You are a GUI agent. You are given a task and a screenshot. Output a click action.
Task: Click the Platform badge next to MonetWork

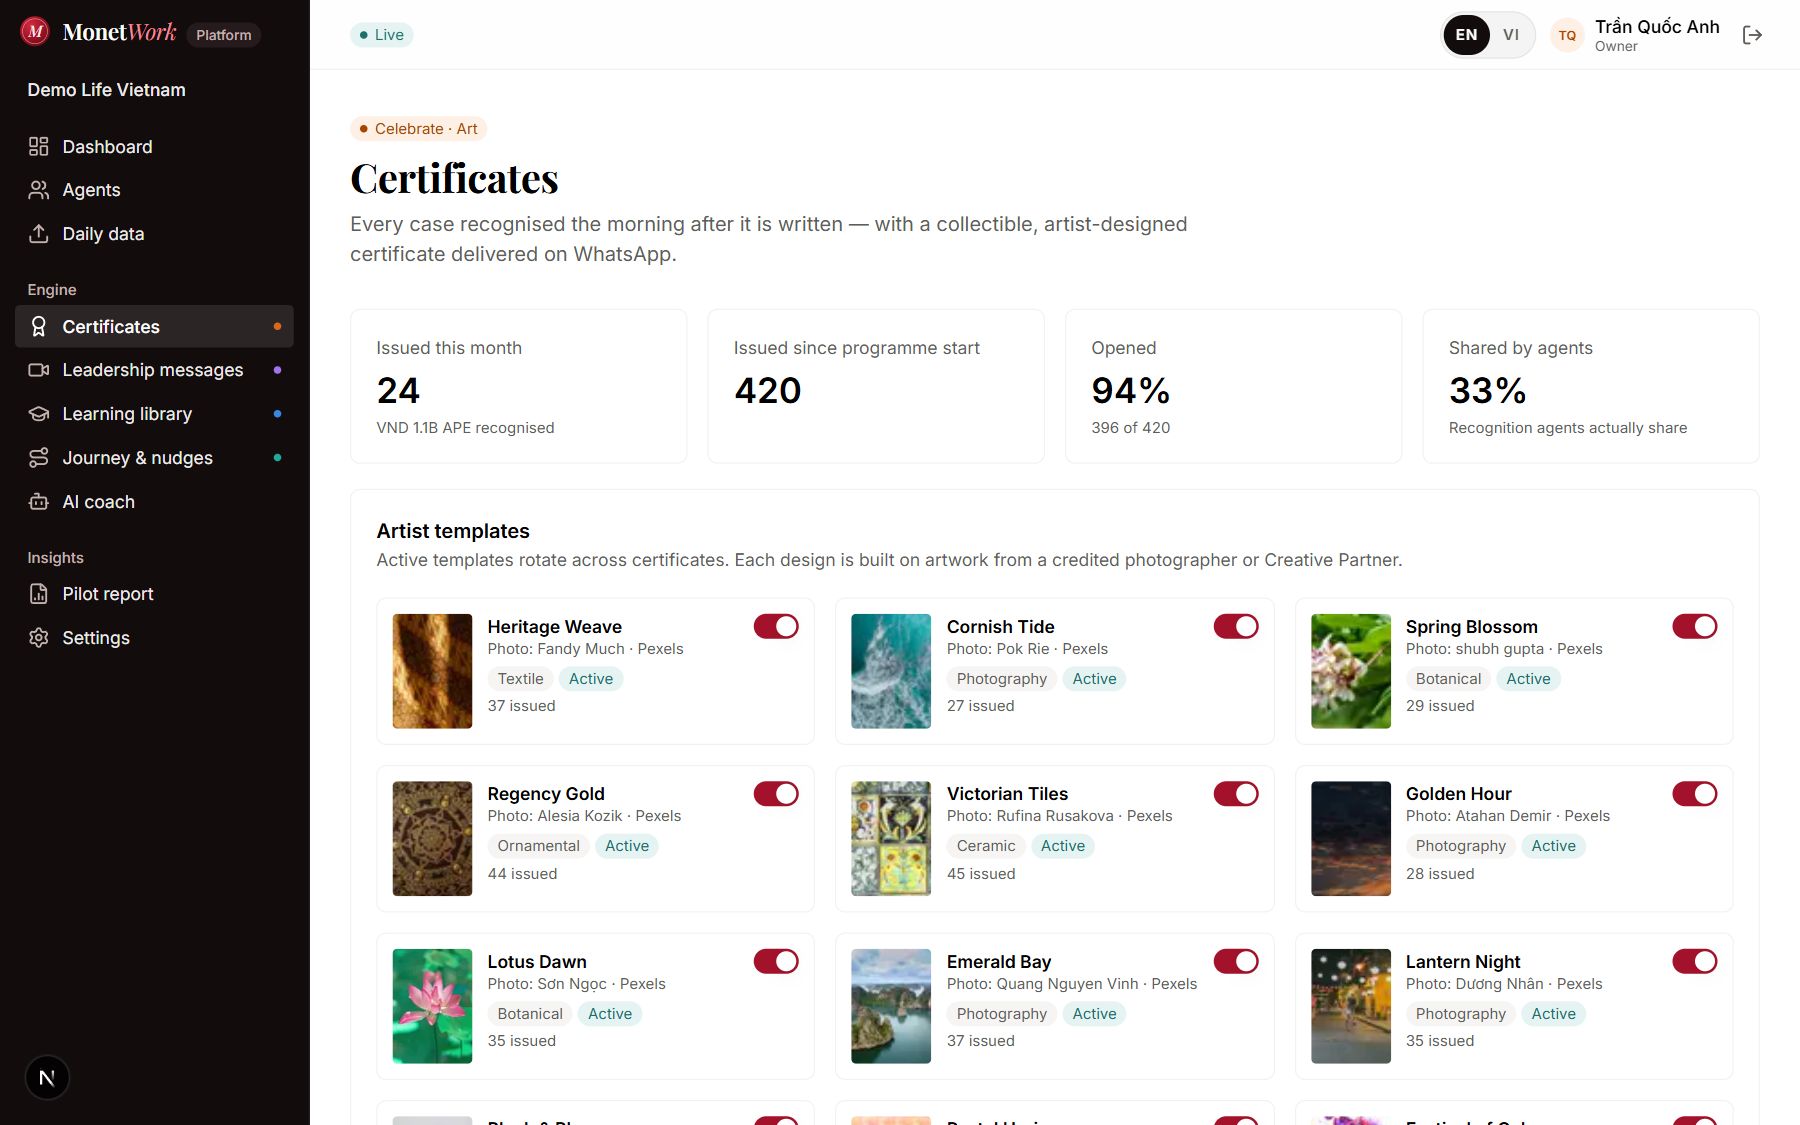click(x=224, y=35)
